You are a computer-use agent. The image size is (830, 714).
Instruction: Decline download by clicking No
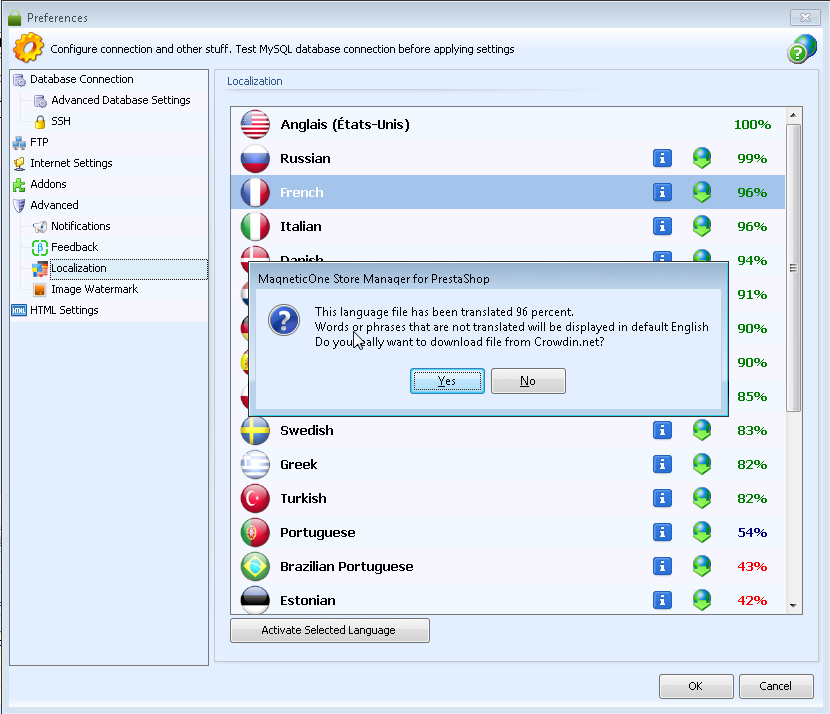[528, 381]
